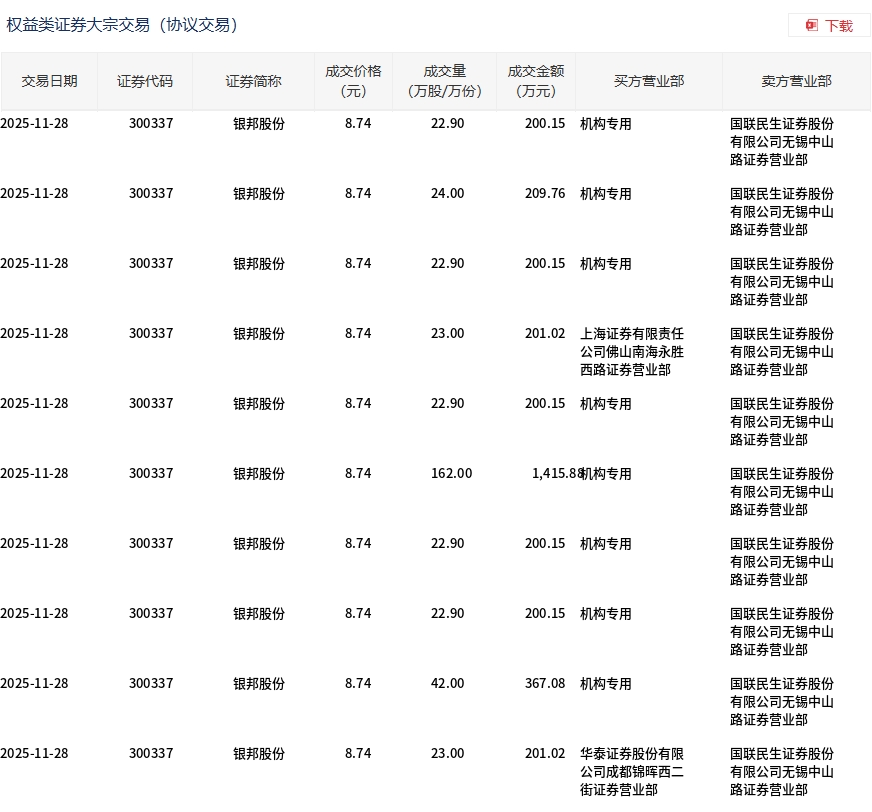
Task: Click code 300337 in the 367.08 row
Action: tap(151, 683)
